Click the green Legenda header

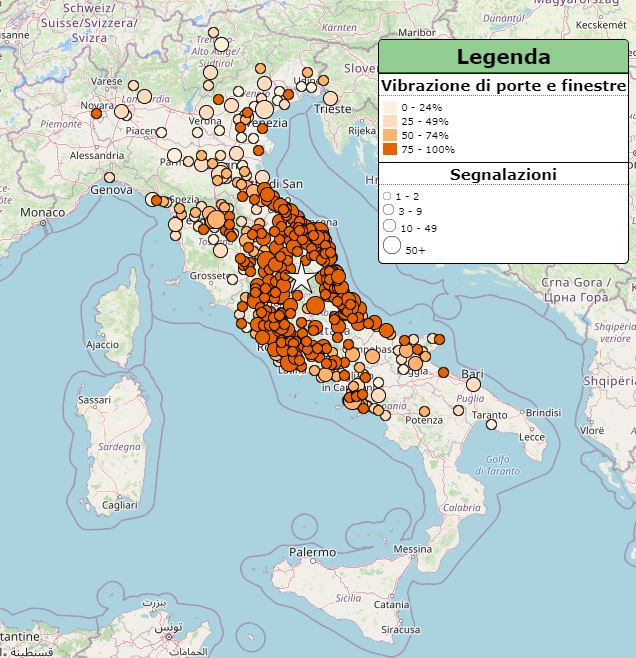[x=503, y=57]
